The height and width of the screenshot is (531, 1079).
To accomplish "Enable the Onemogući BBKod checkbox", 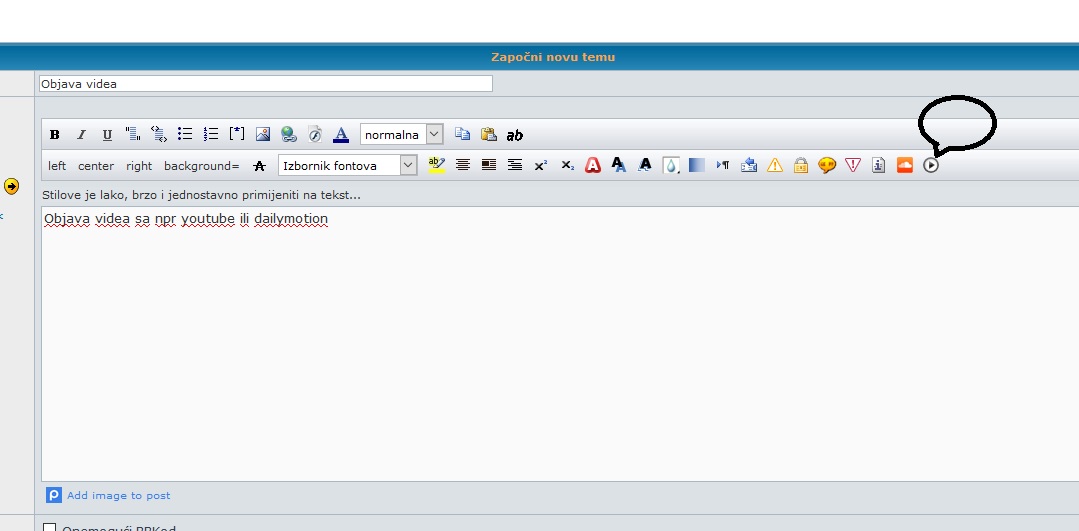I will point(50,527).
